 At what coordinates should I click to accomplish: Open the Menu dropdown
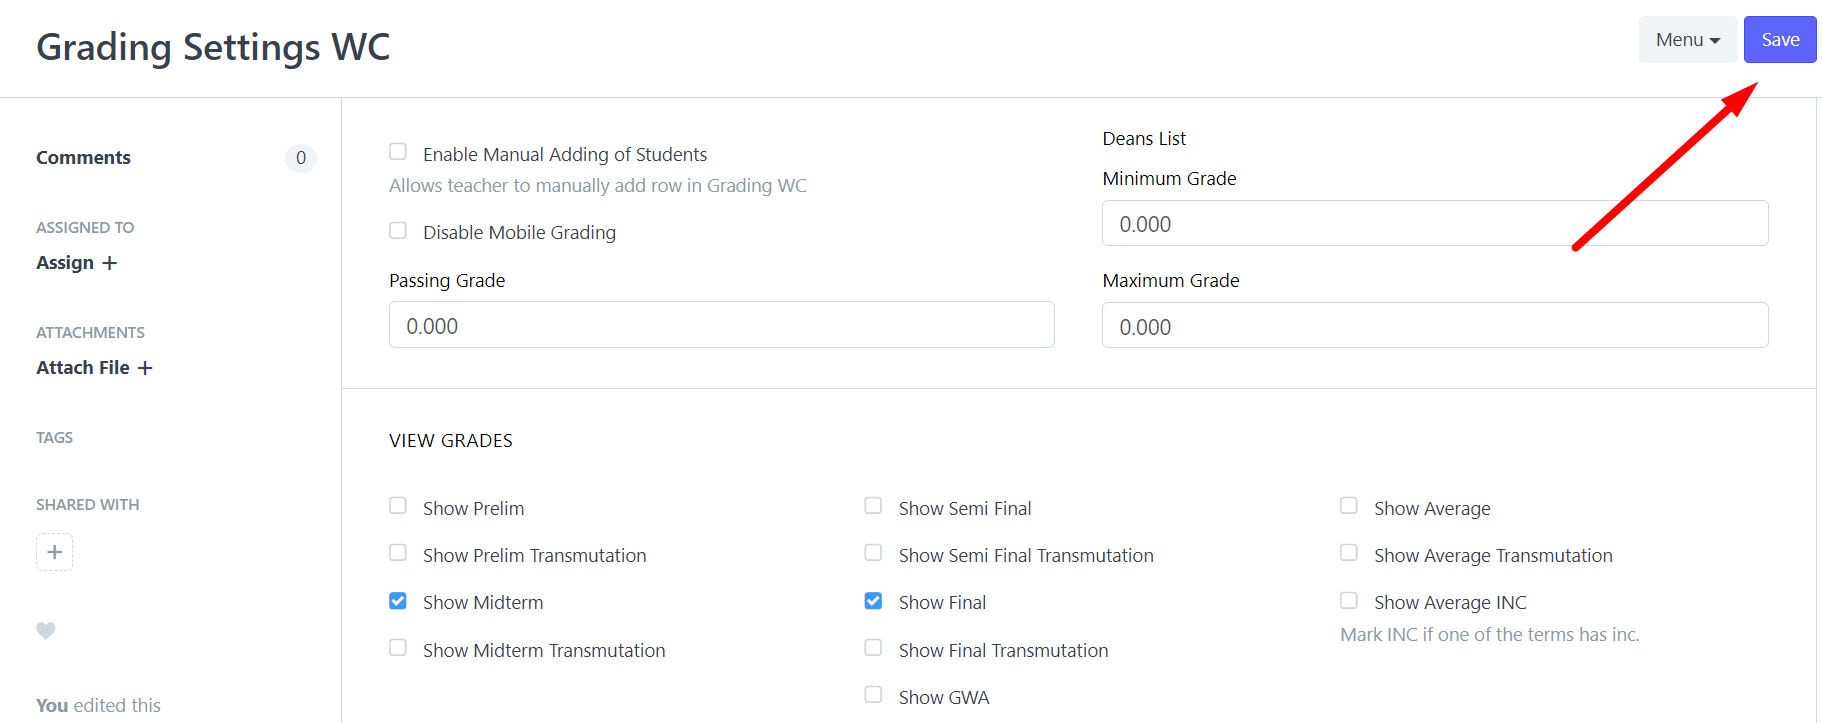coord(1687,40)
